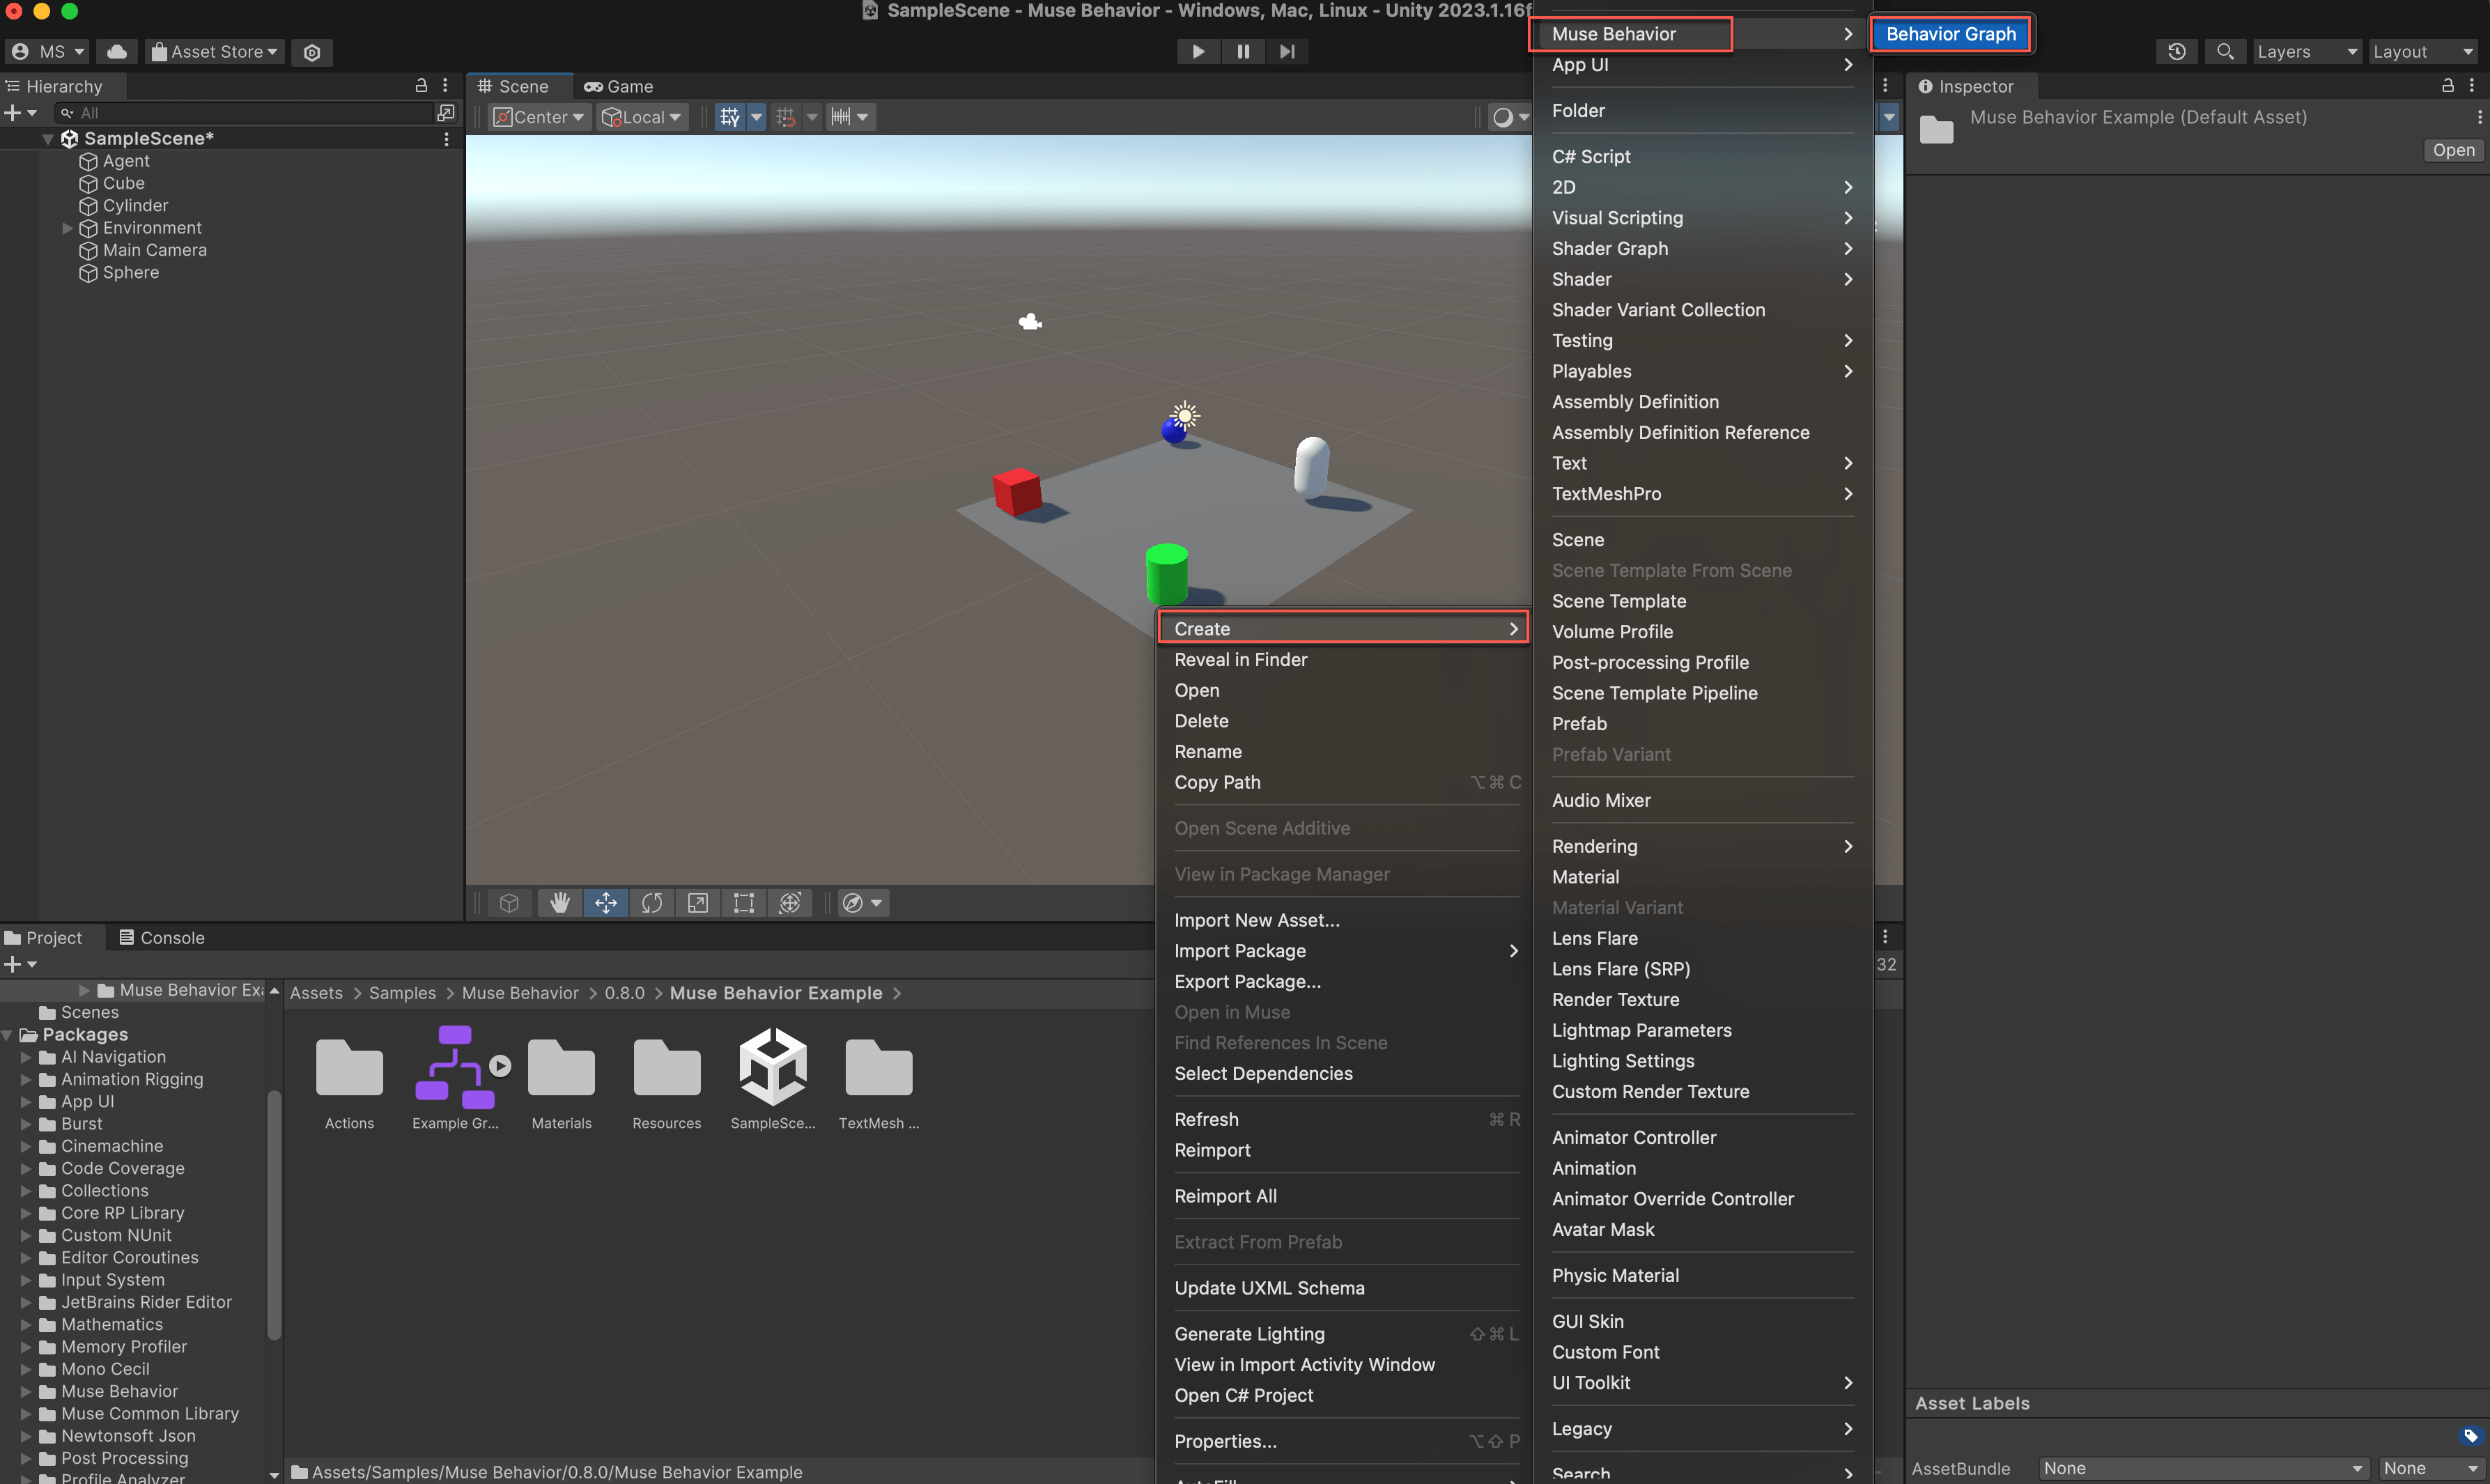The image size is (2490, 1484).
Task: Toggle the scene grid visibility
Action: 730,117
